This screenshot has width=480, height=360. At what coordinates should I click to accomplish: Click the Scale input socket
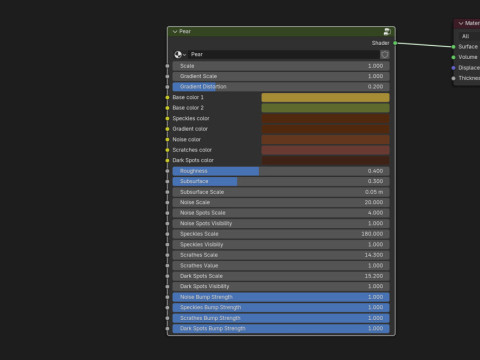click(x=167, y=66)
